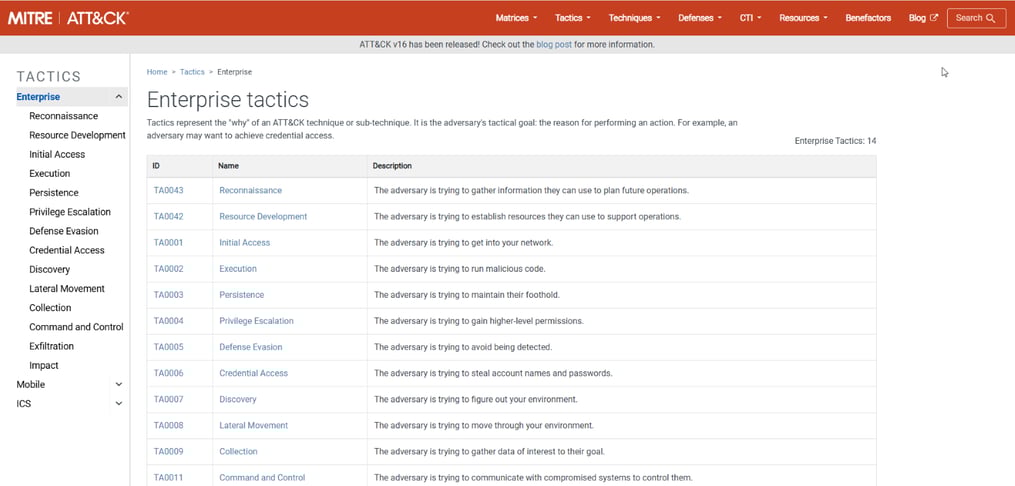Select Resource Development in the sidebar
The height and width of the screenshot is (486, 1015).
pos(77,135)
